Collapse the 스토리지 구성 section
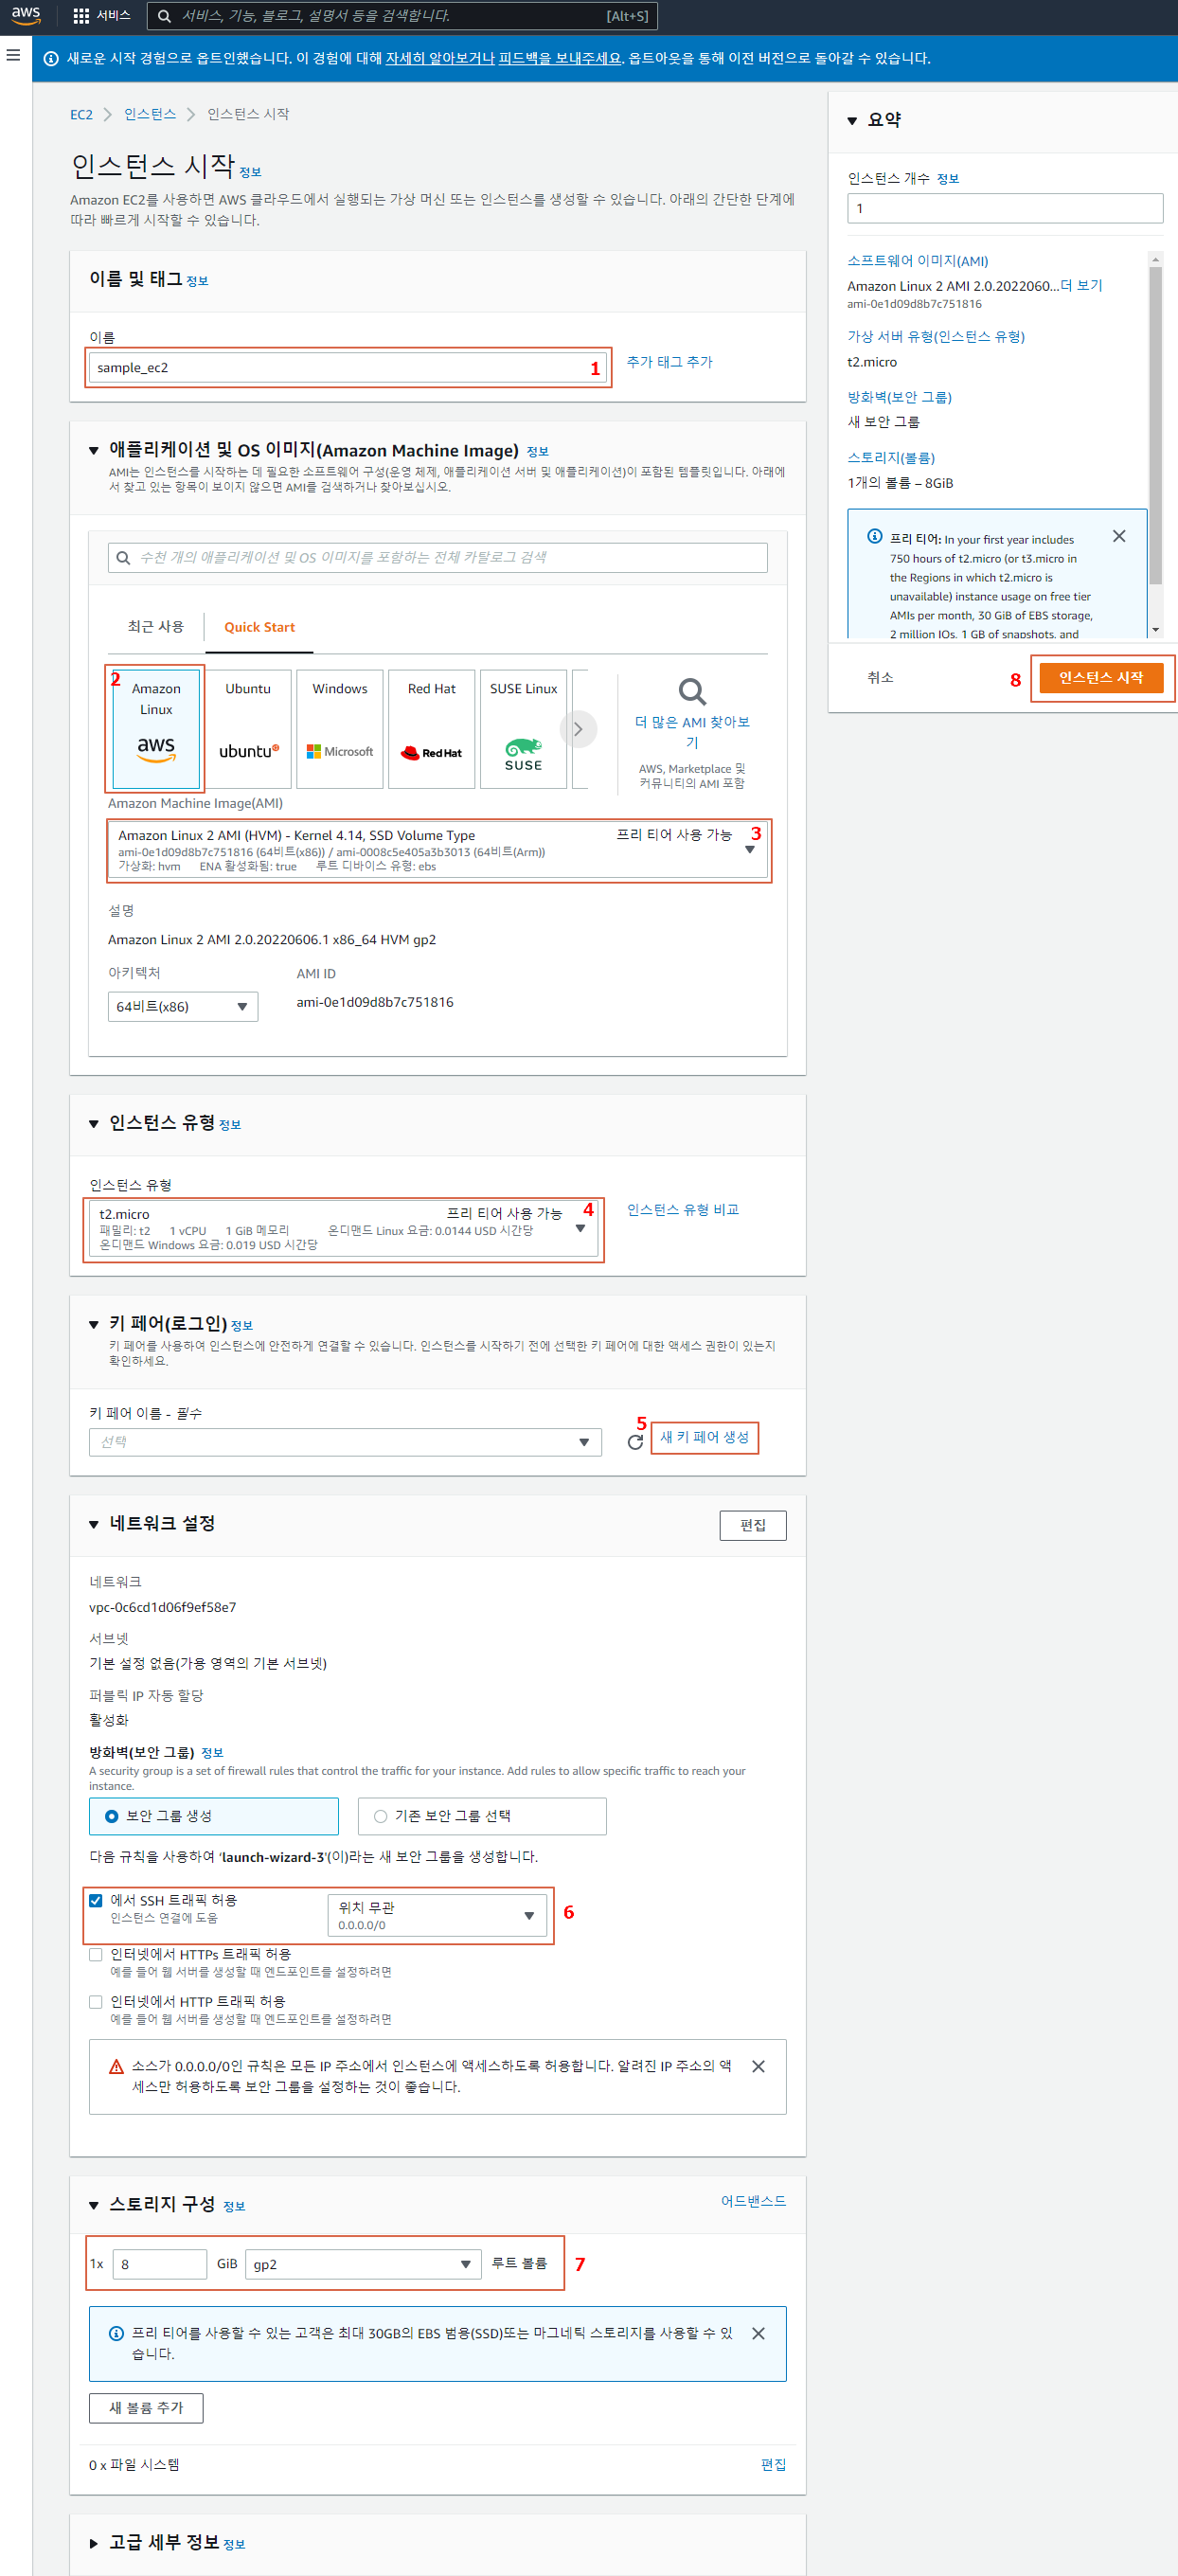Viewport: 1178px width, 2576px height. 94,2205
